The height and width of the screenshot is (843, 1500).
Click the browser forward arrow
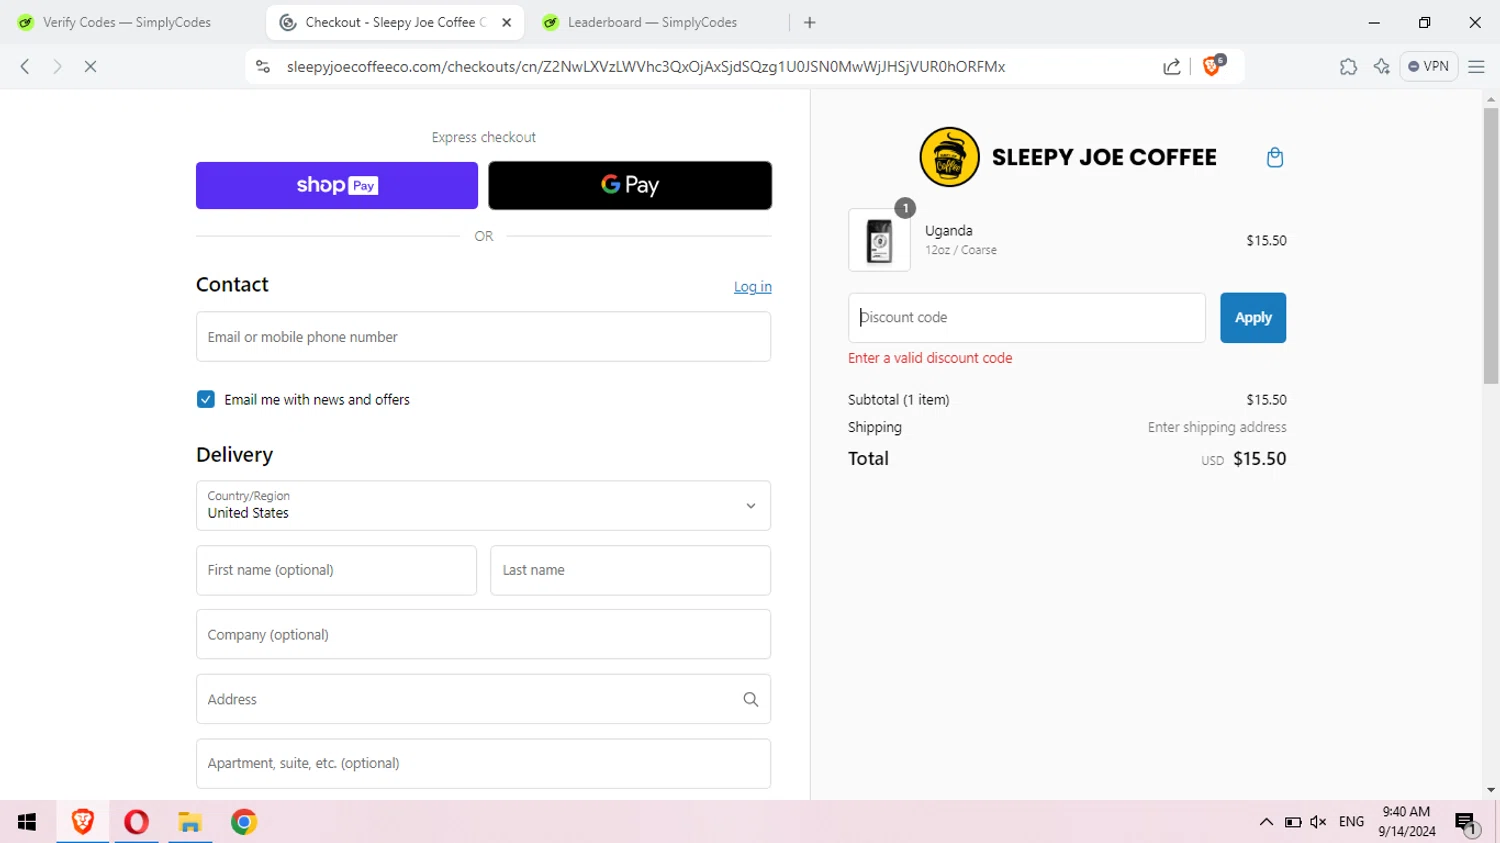click(57, 66)
